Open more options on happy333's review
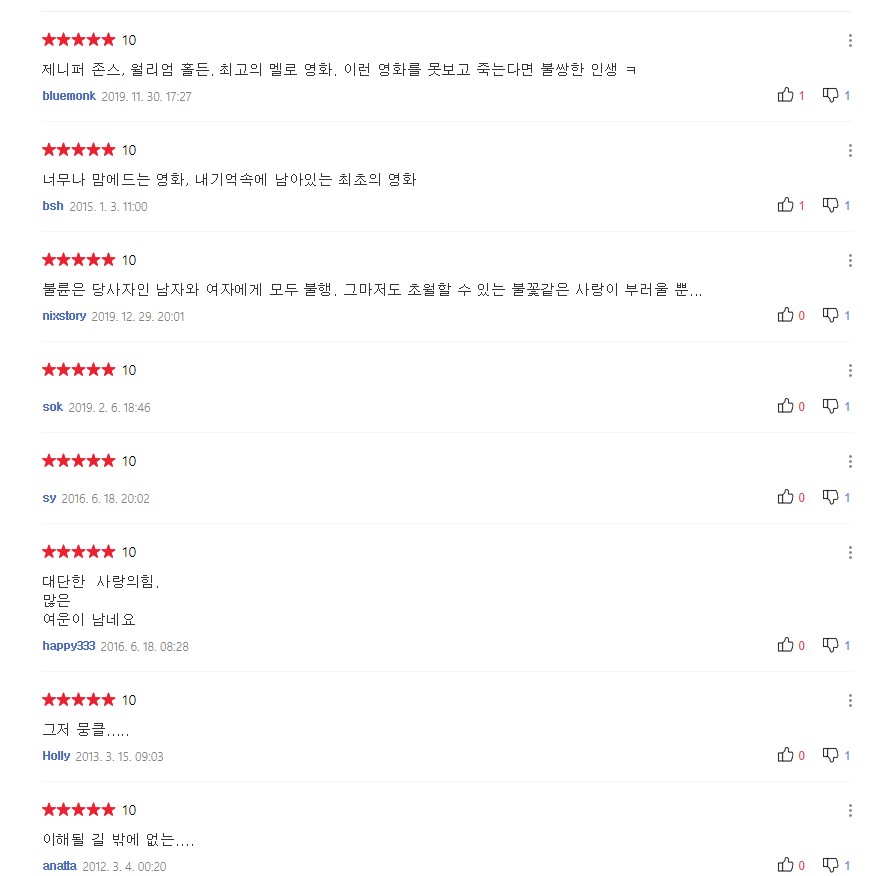The image size is (879, 876). (850, 553)
